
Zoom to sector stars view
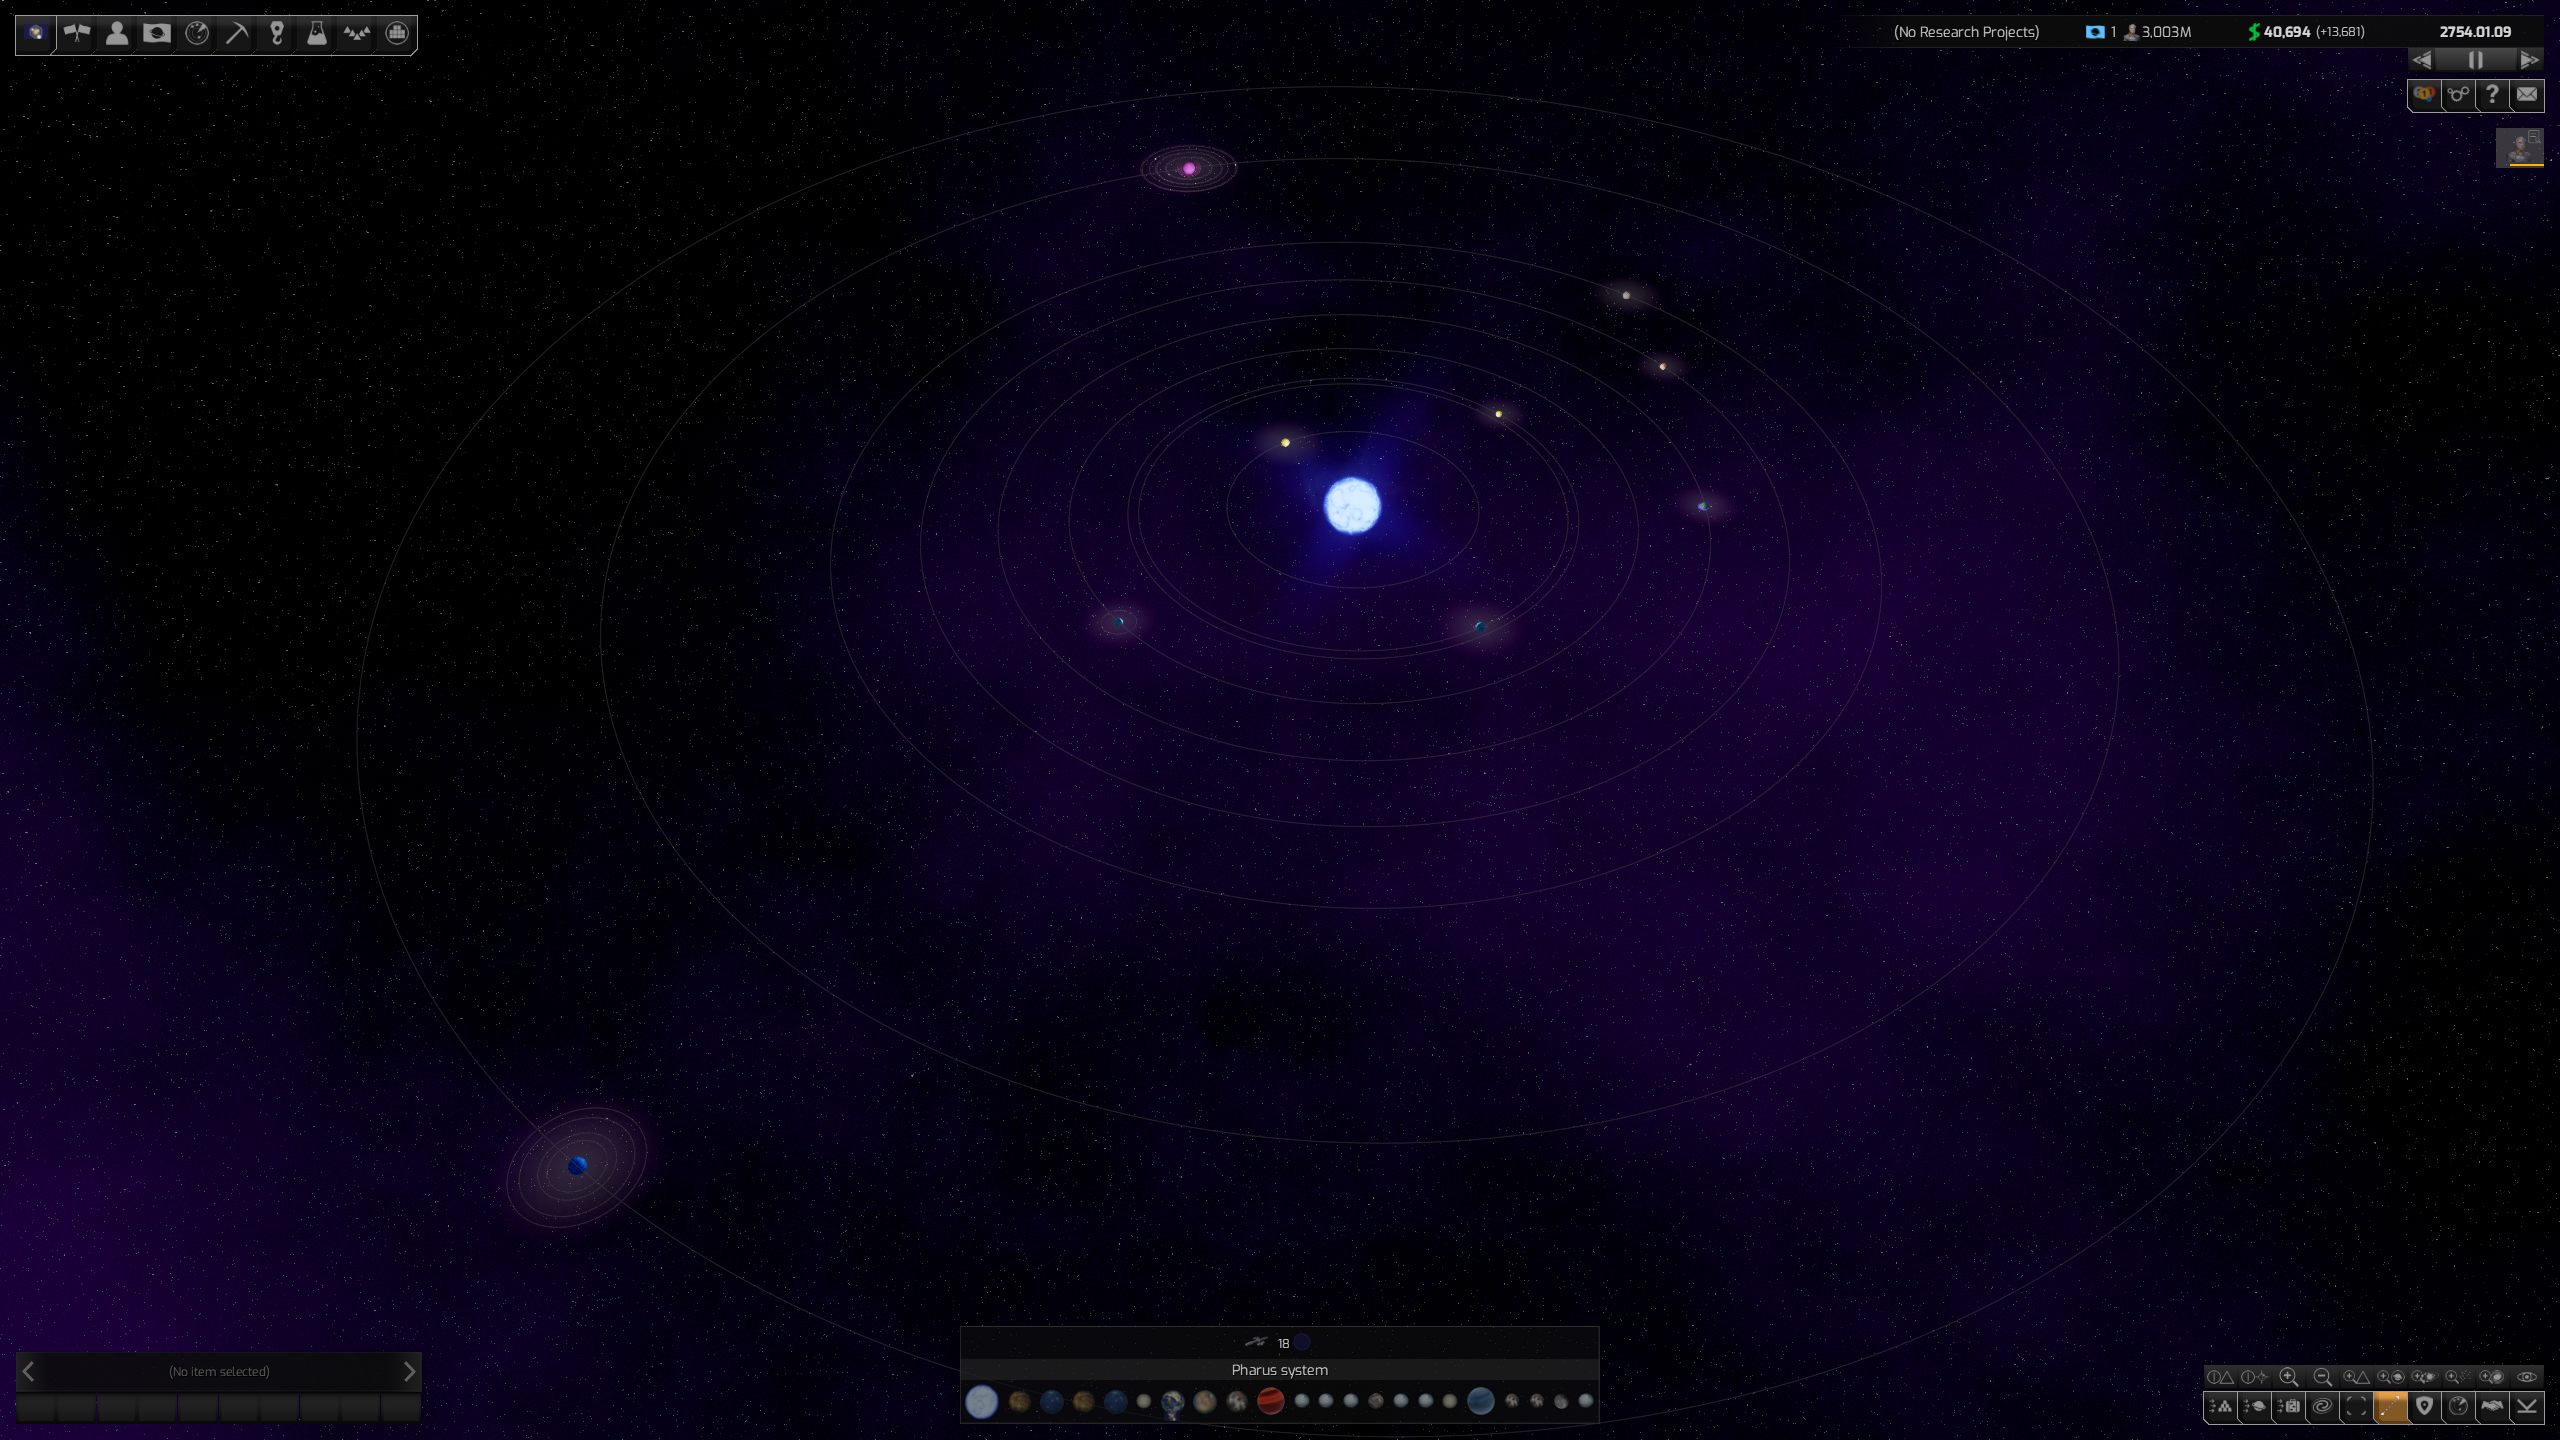click(2458, 1377)
